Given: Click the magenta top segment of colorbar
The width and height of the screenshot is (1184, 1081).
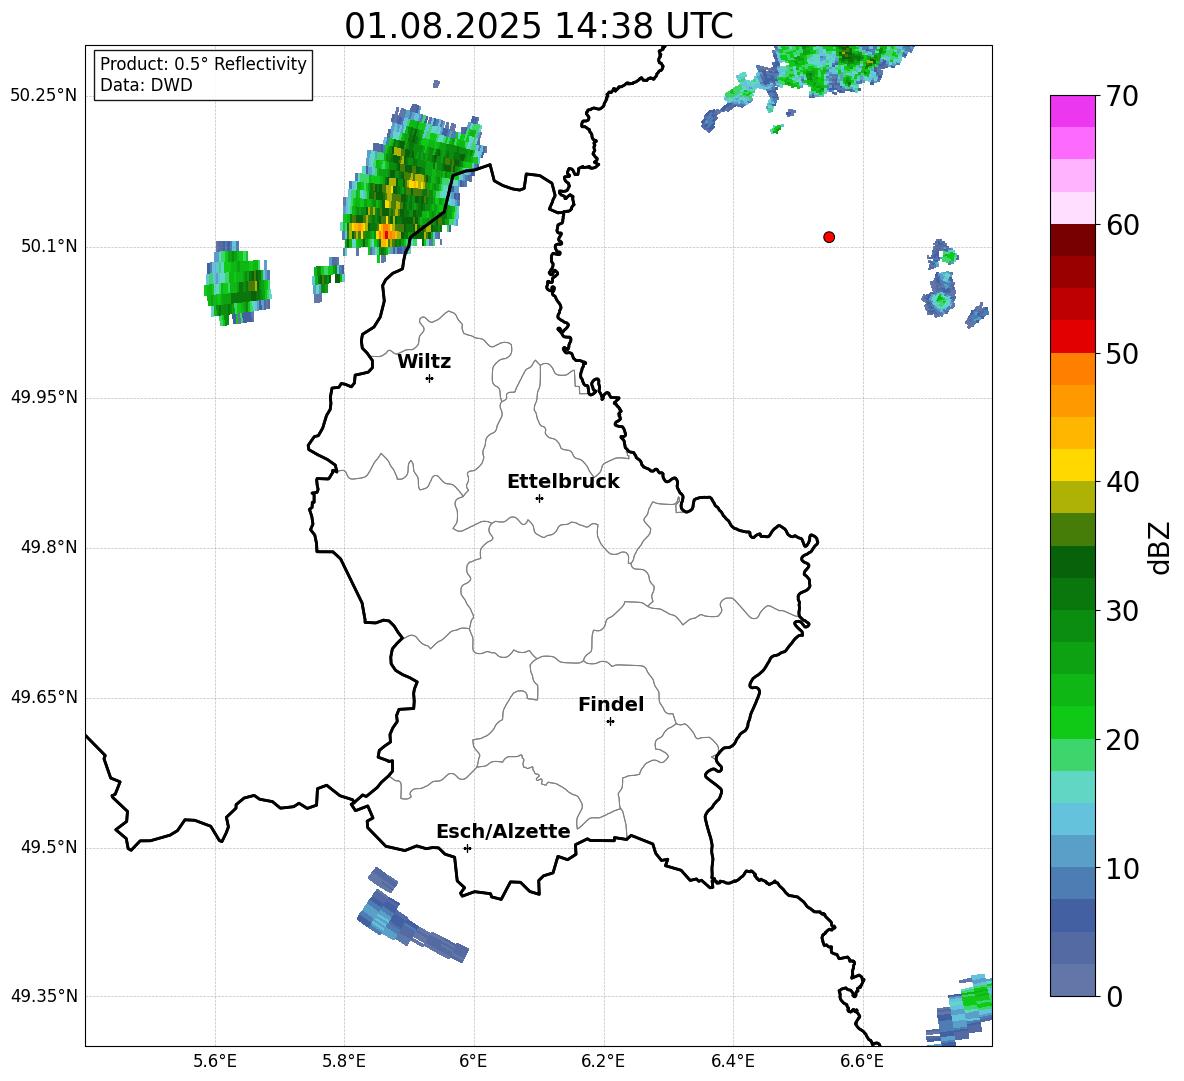Looking at the screenshot, I should [1073, 111].
